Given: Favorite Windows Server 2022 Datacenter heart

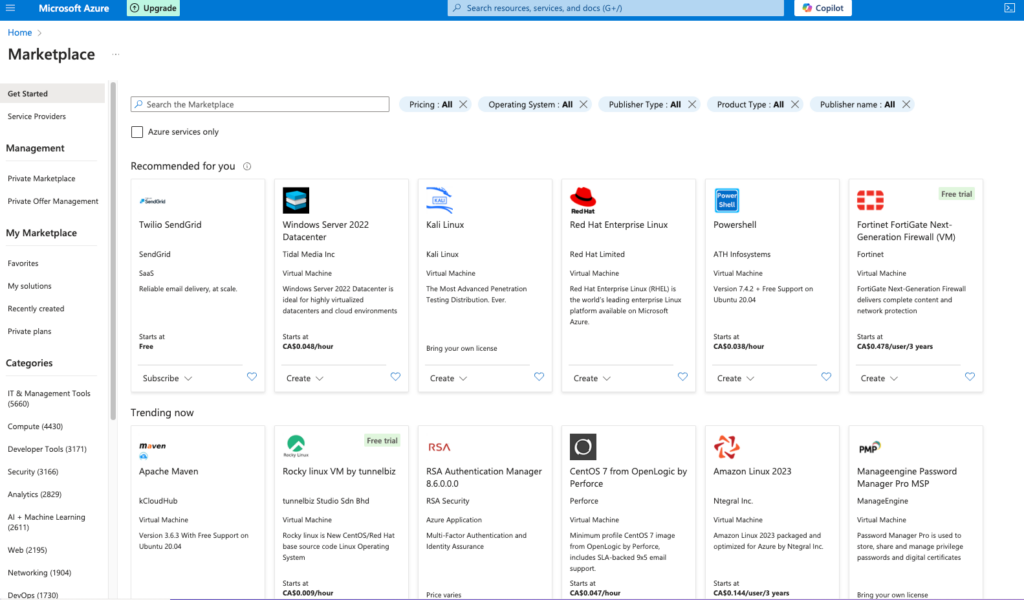Looking at the screenshot, I should (395, 377).
